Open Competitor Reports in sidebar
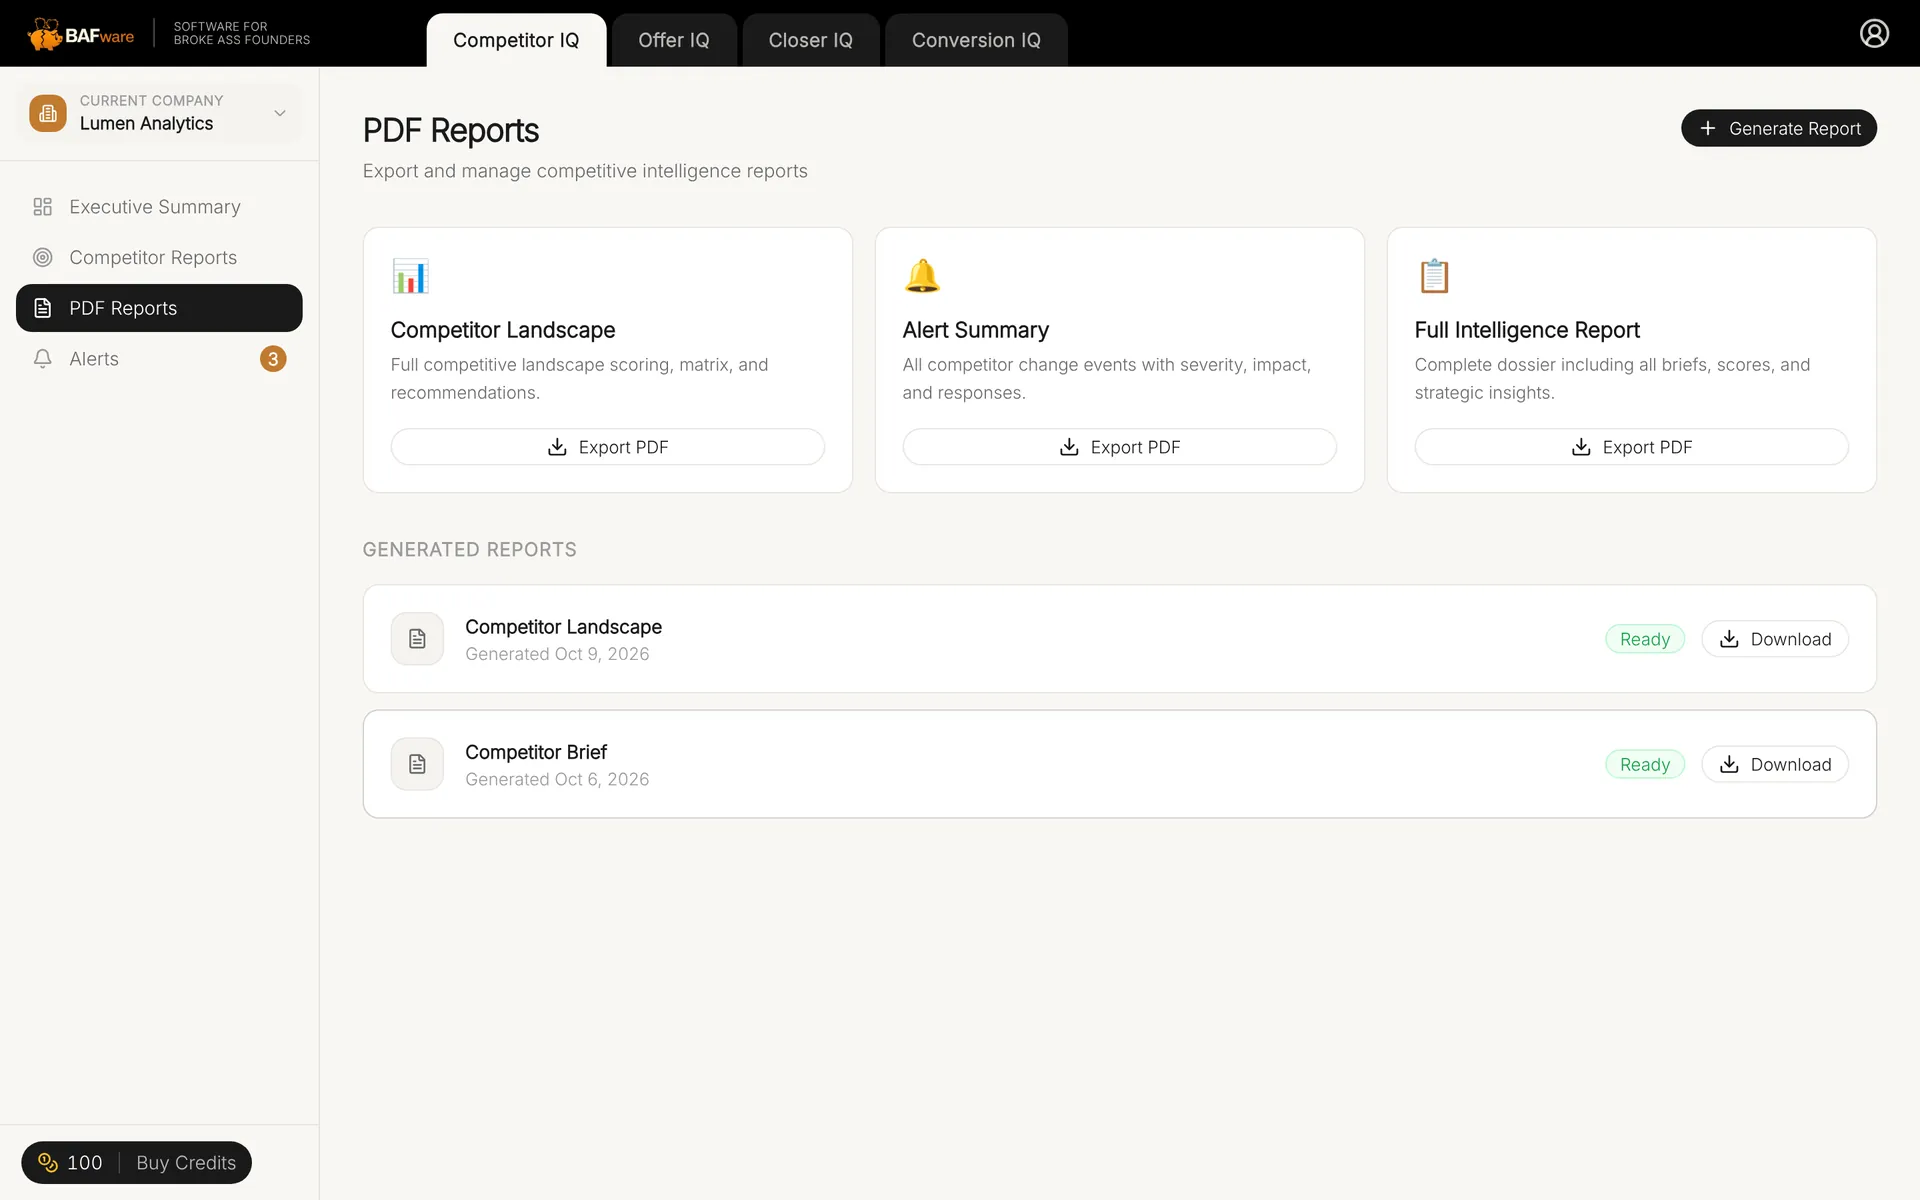 (159, 258)
